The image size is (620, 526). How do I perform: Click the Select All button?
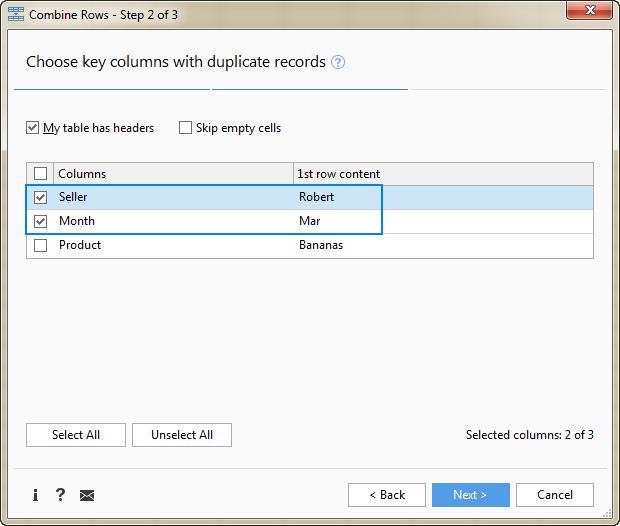pos(76,435)
